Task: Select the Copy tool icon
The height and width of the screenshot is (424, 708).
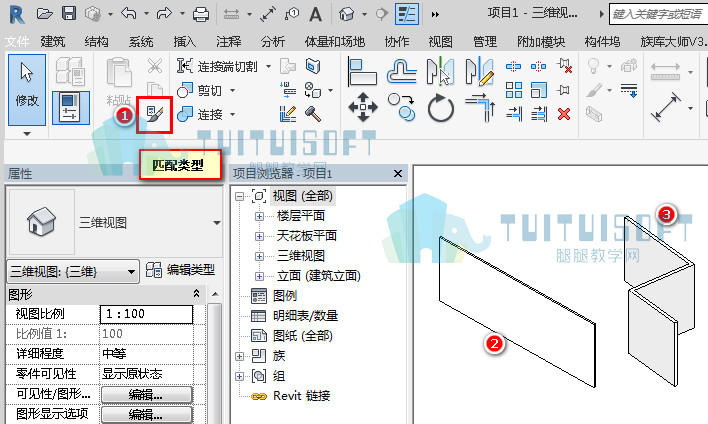Action: click(401, 107)
